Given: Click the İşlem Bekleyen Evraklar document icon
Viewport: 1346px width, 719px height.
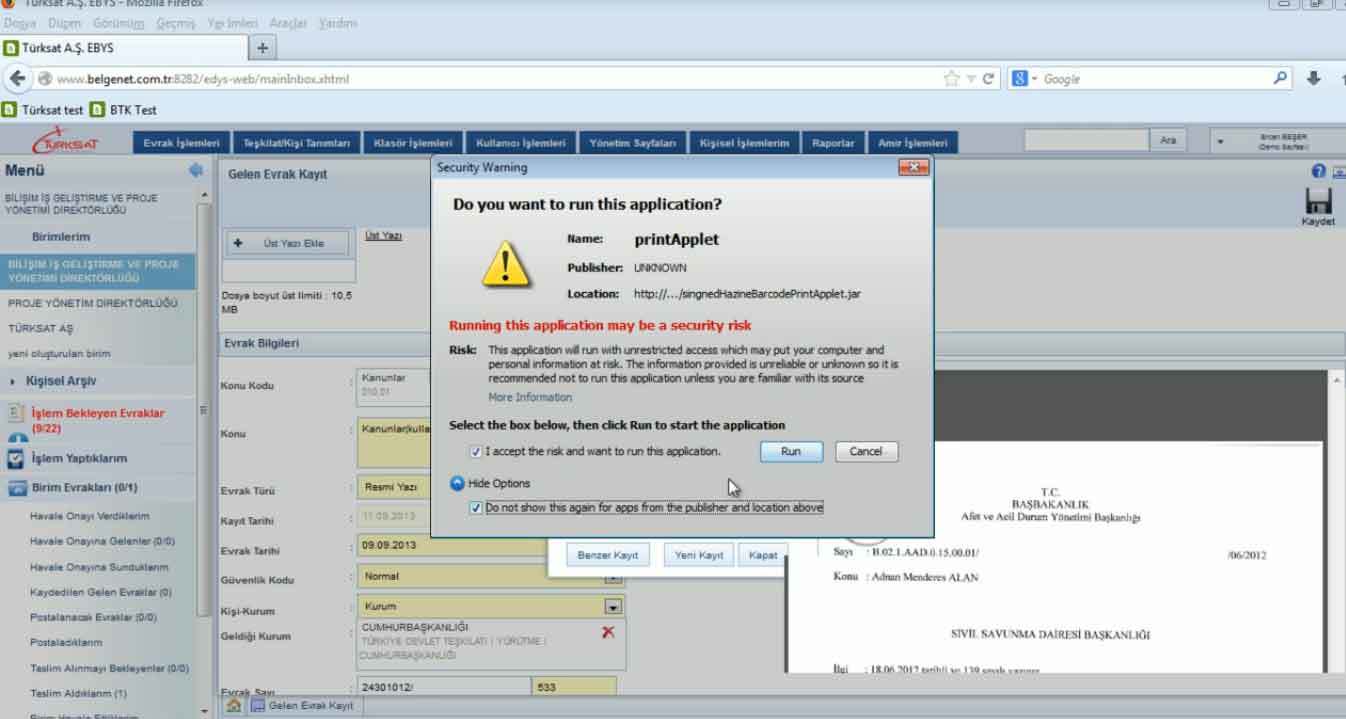Looking at the screenshot, I should click(x=15, y=413).
